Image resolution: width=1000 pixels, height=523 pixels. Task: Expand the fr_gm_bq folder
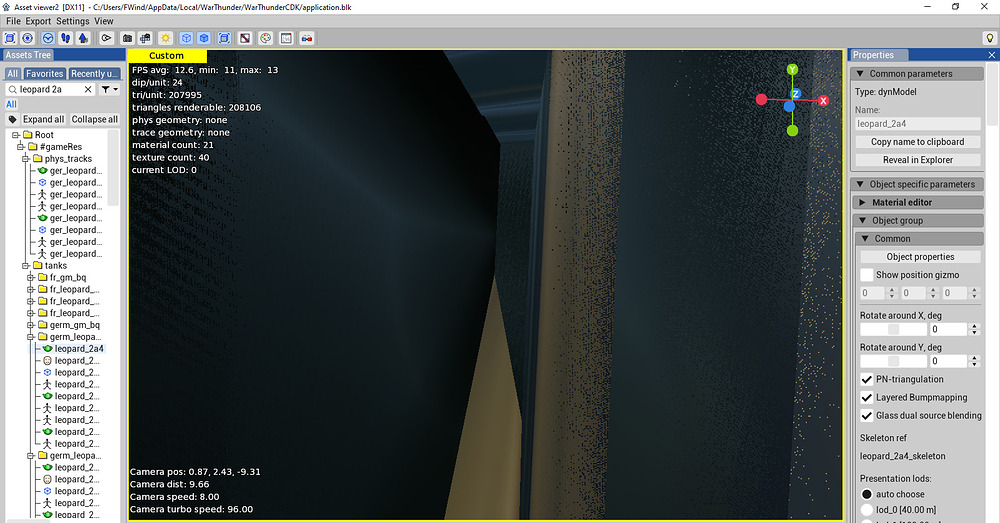tap(31, 277)
